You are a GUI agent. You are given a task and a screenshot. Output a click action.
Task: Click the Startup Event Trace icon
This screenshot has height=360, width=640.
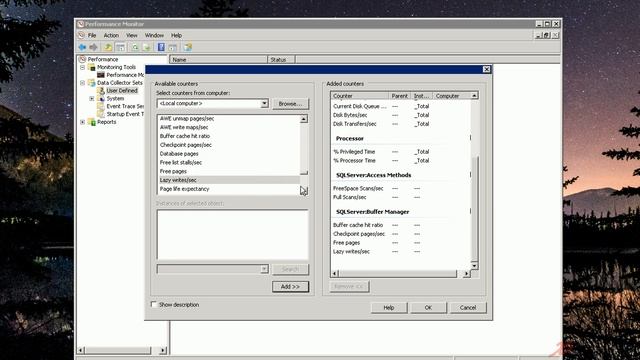pos(101,114)
